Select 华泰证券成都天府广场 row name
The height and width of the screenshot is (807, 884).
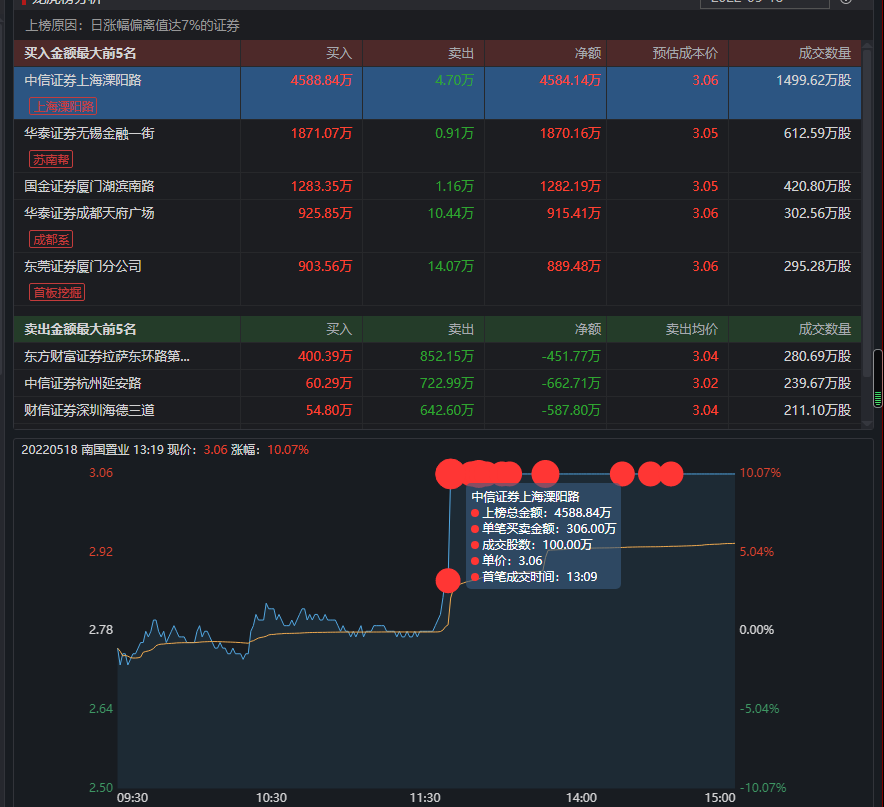point(89,214)
